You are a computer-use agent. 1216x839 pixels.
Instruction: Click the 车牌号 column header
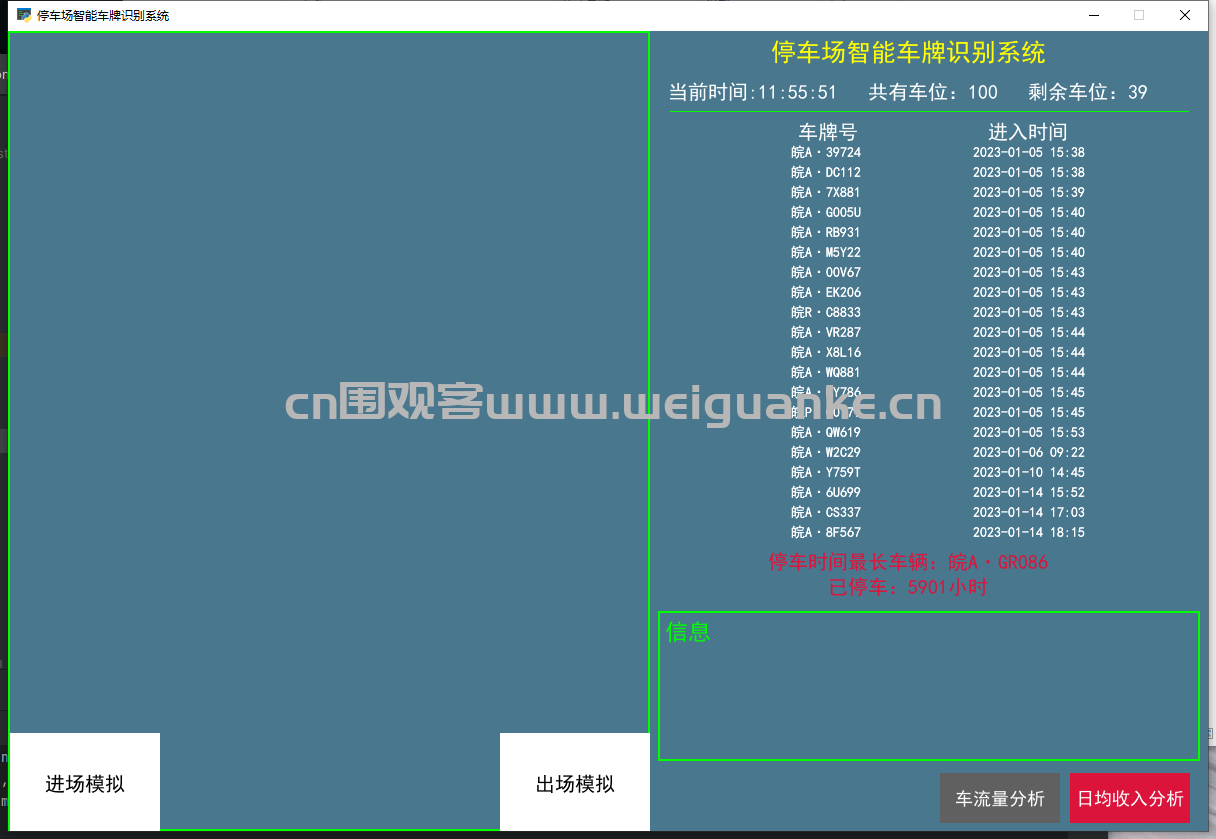(827, 132)
